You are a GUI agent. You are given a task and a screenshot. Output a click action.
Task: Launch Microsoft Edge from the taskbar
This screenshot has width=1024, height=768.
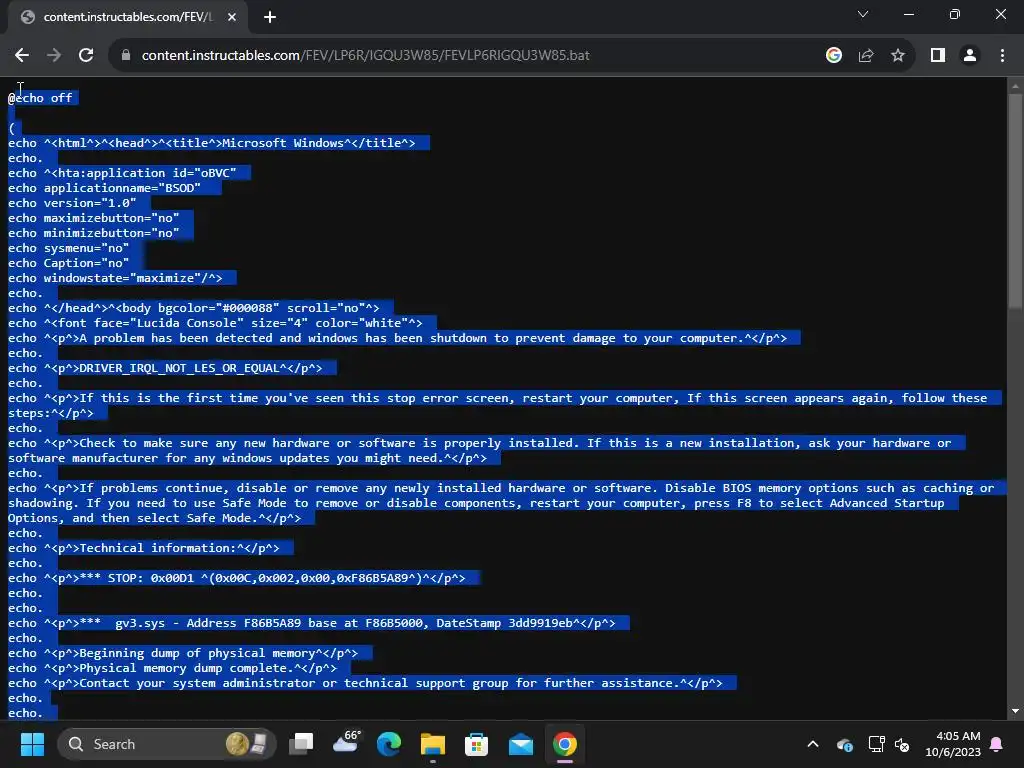[x=389, y=744]
